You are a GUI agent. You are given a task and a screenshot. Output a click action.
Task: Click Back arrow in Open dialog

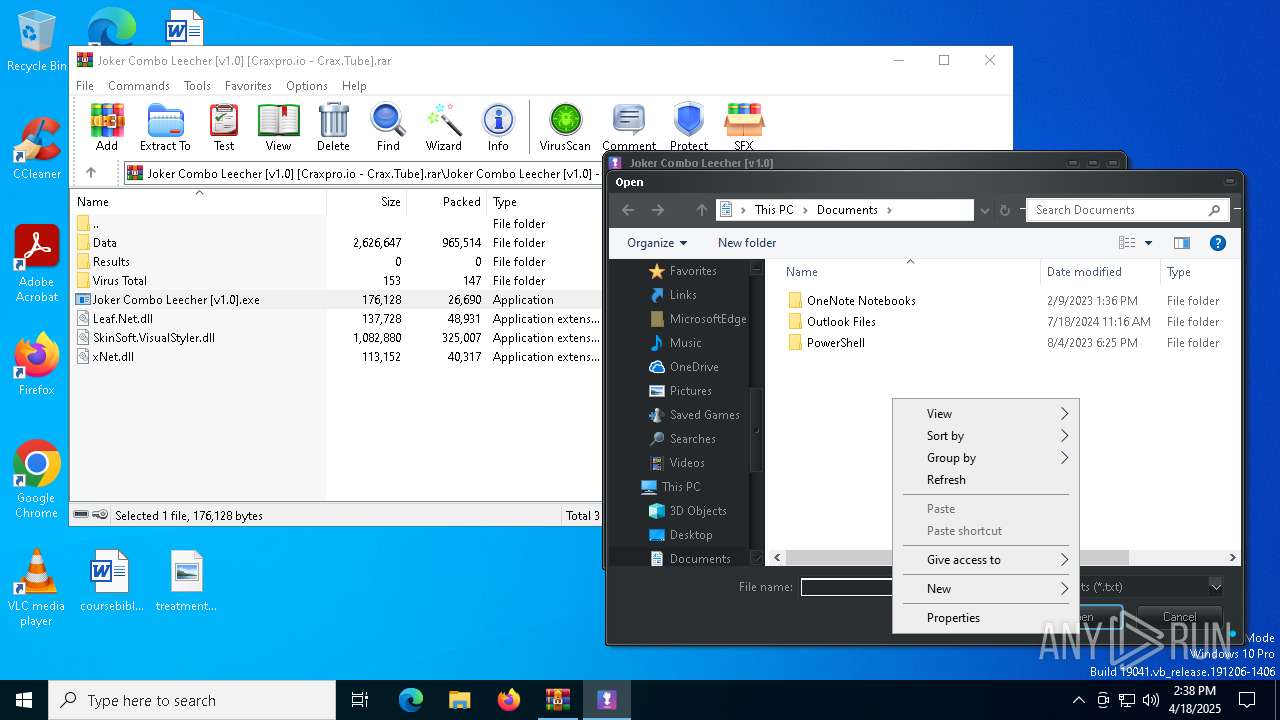click(x=628, y=210)
